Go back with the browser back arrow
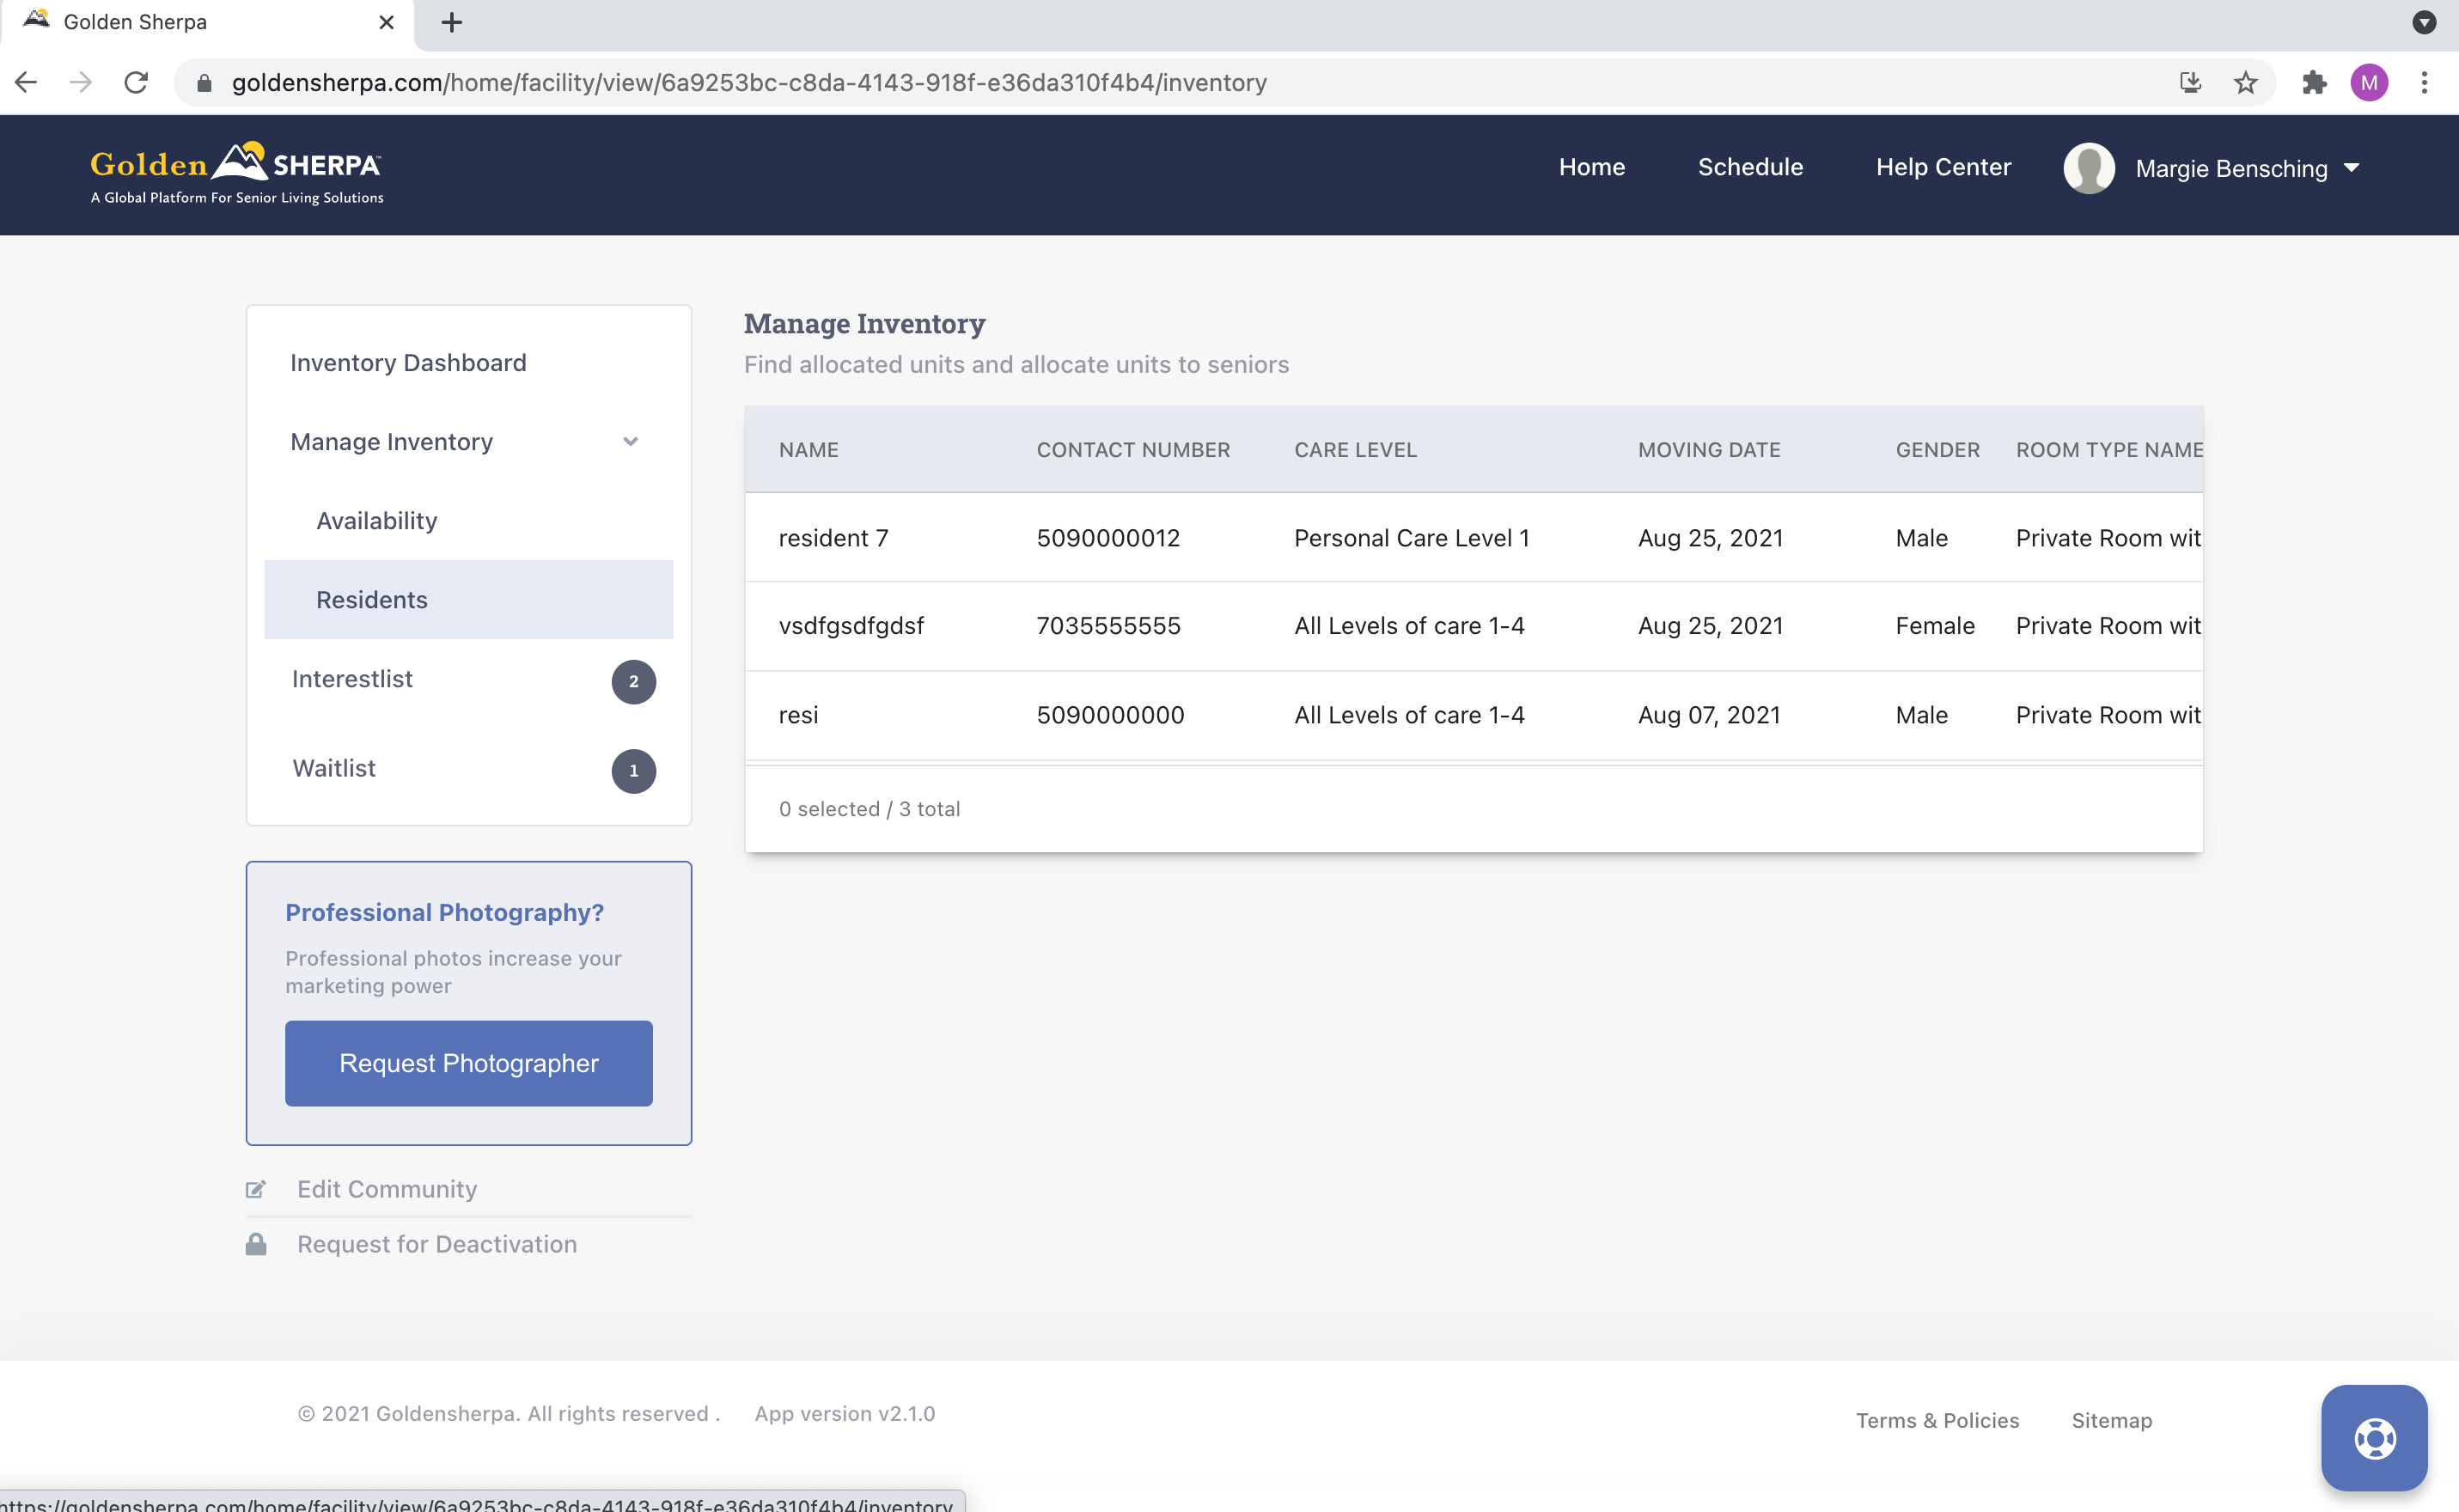The image size is (2459, 1512). [26, 82]
